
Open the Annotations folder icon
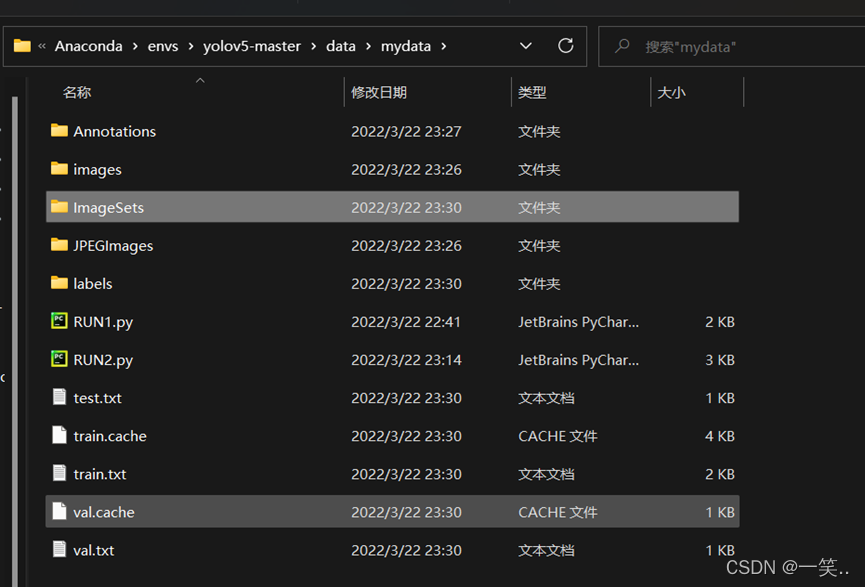click(59, 131)
